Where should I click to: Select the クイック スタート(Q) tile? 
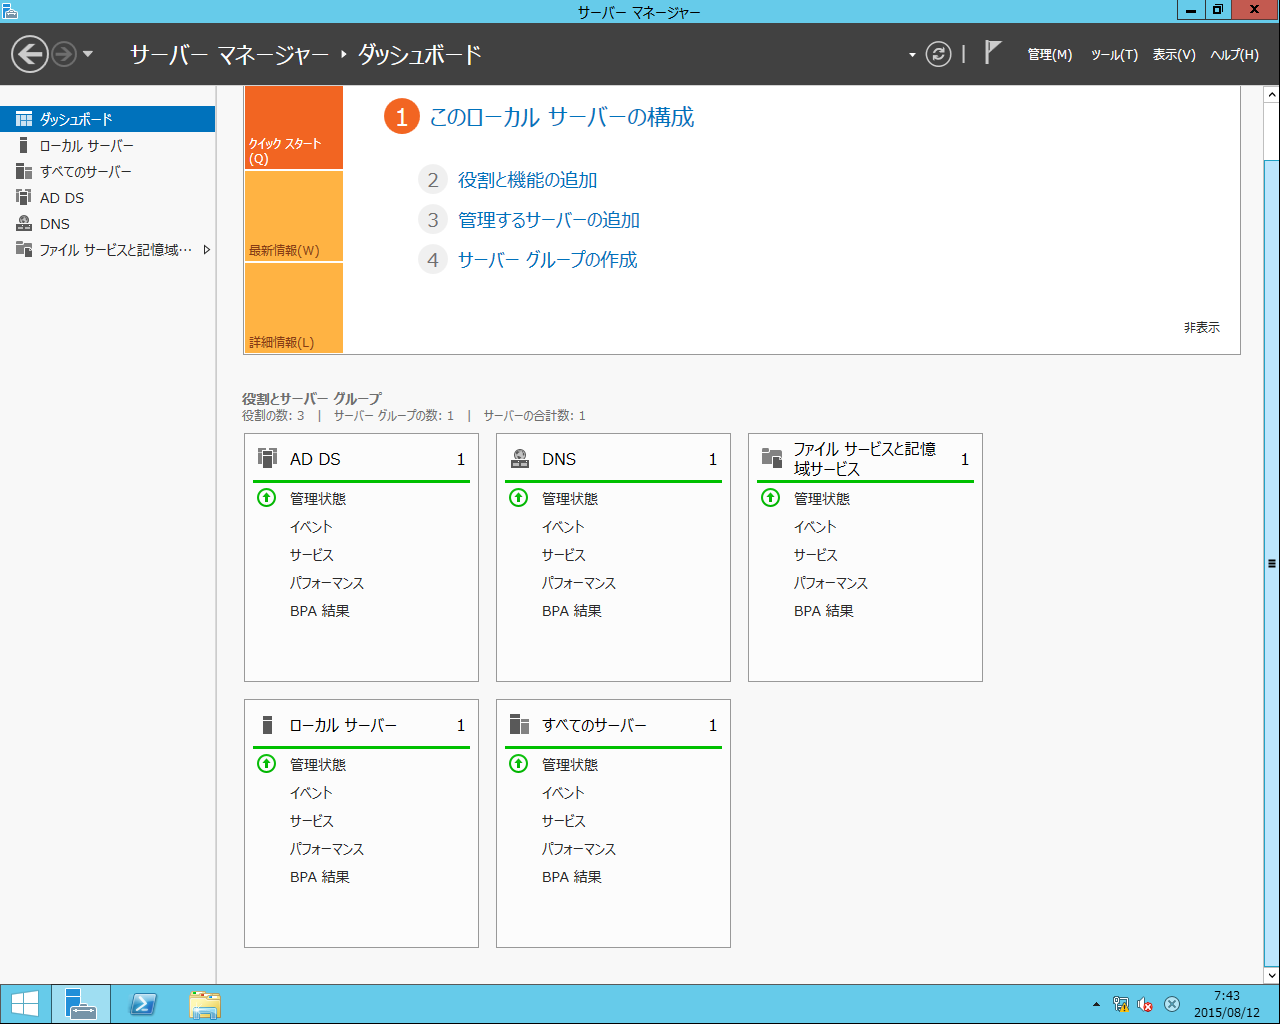[294, 128]
